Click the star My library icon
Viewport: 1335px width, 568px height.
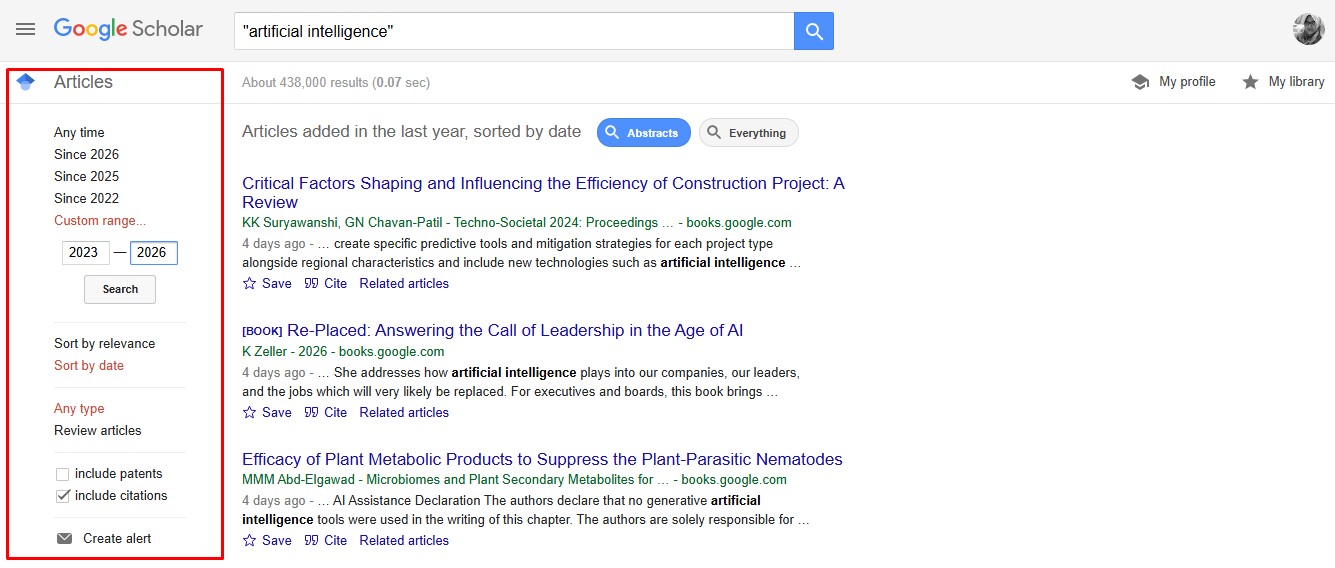click(1250, 82)
